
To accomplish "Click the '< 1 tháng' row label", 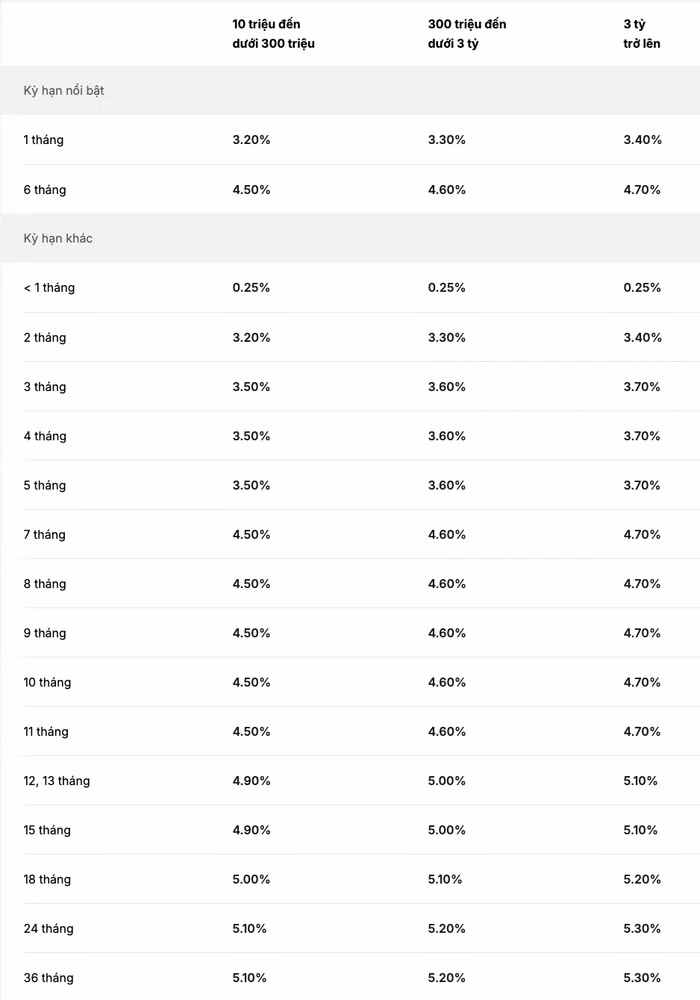I will pos(49,288).
